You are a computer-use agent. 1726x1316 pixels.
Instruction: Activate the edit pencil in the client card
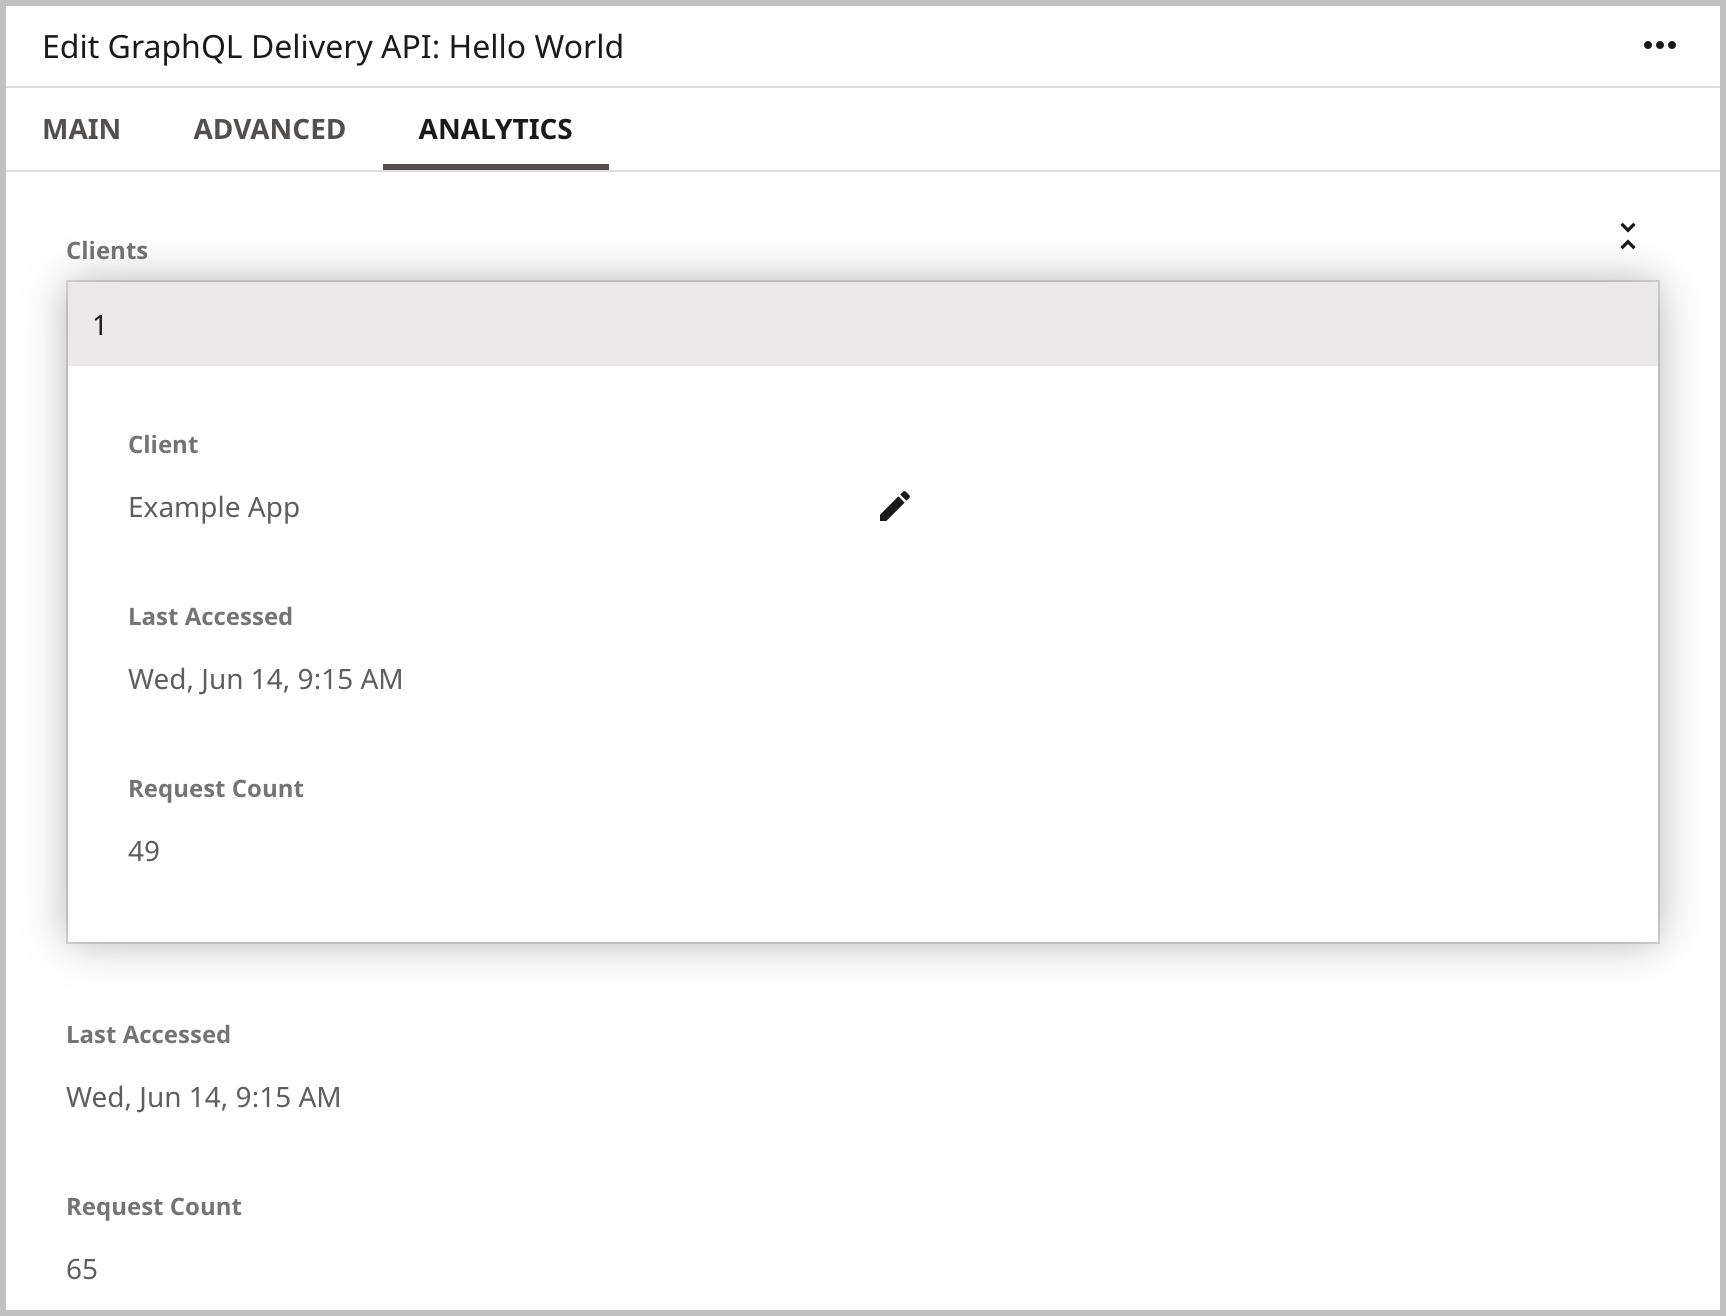tap(893, 506)
